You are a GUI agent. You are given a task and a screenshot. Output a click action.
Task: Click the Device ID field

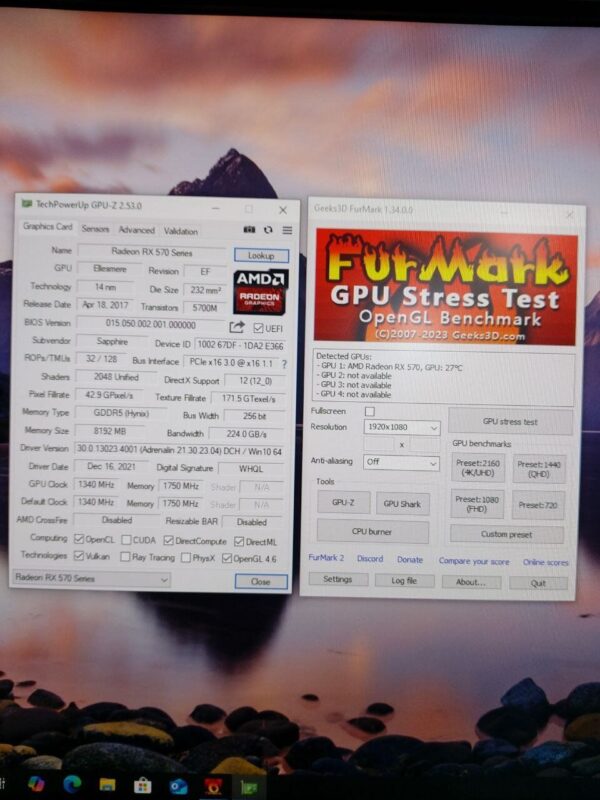pyautogui.click(x=240, y=345)
